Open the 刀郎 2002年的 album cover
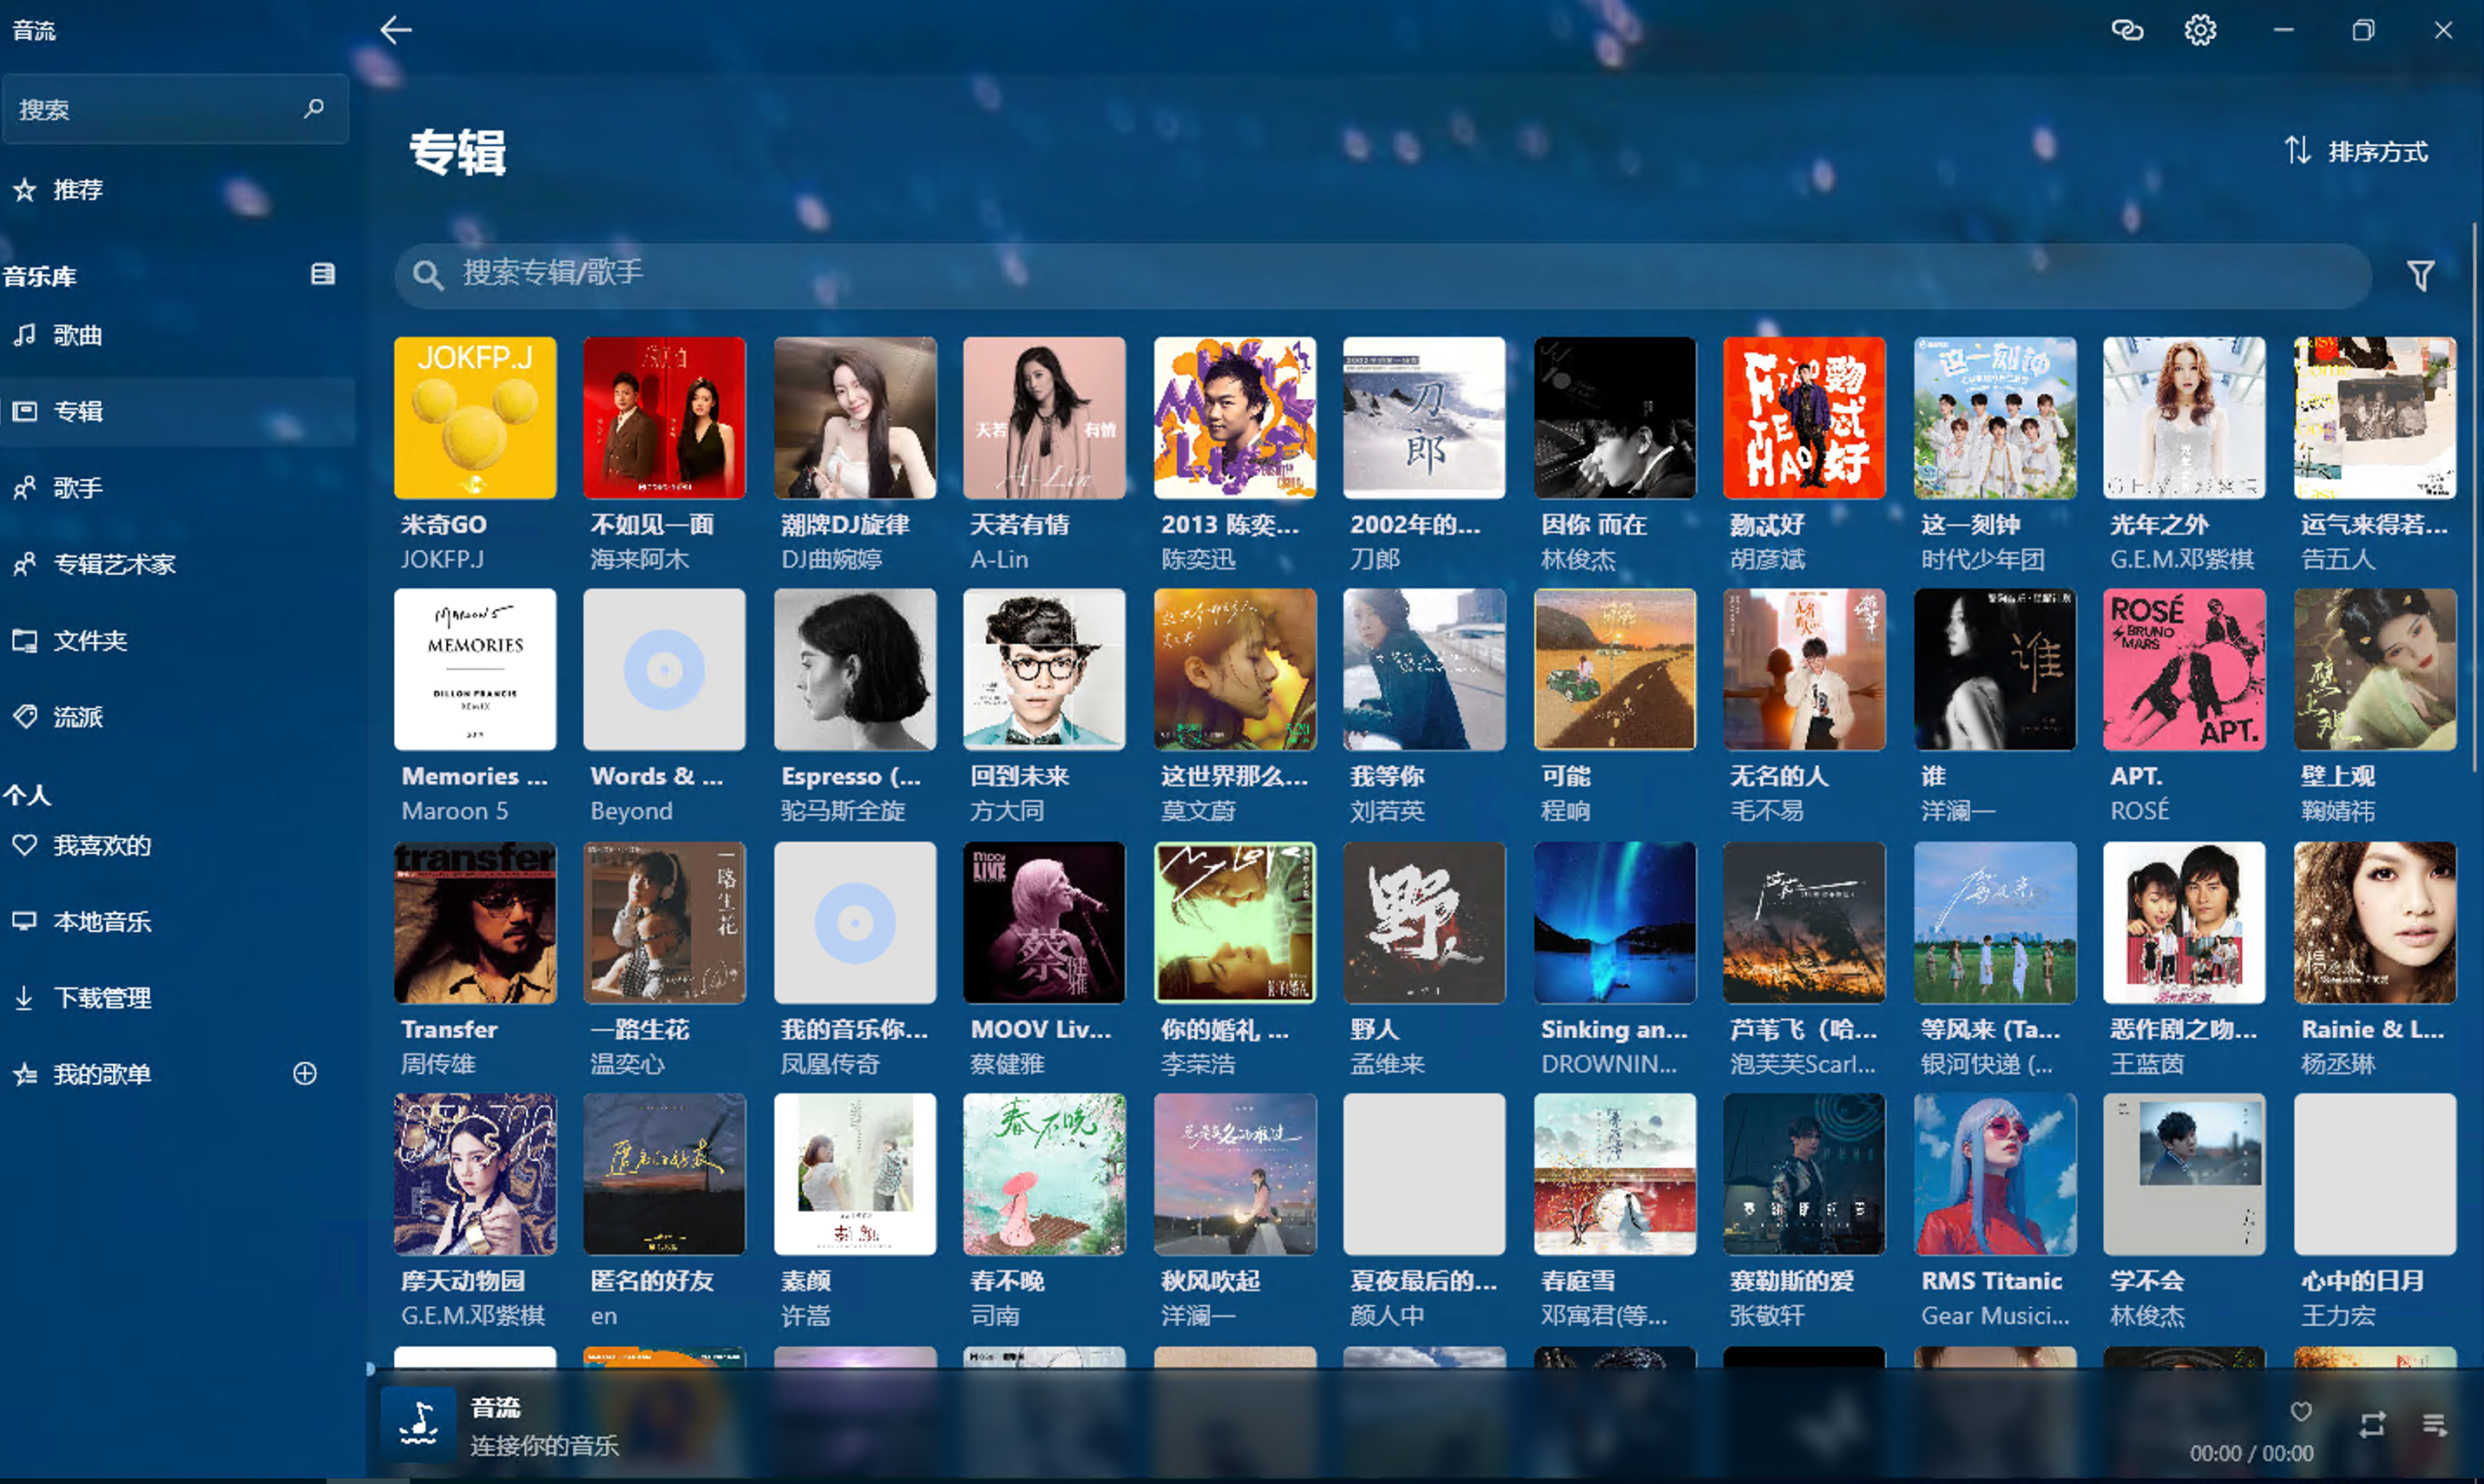 pos(1424,418)
